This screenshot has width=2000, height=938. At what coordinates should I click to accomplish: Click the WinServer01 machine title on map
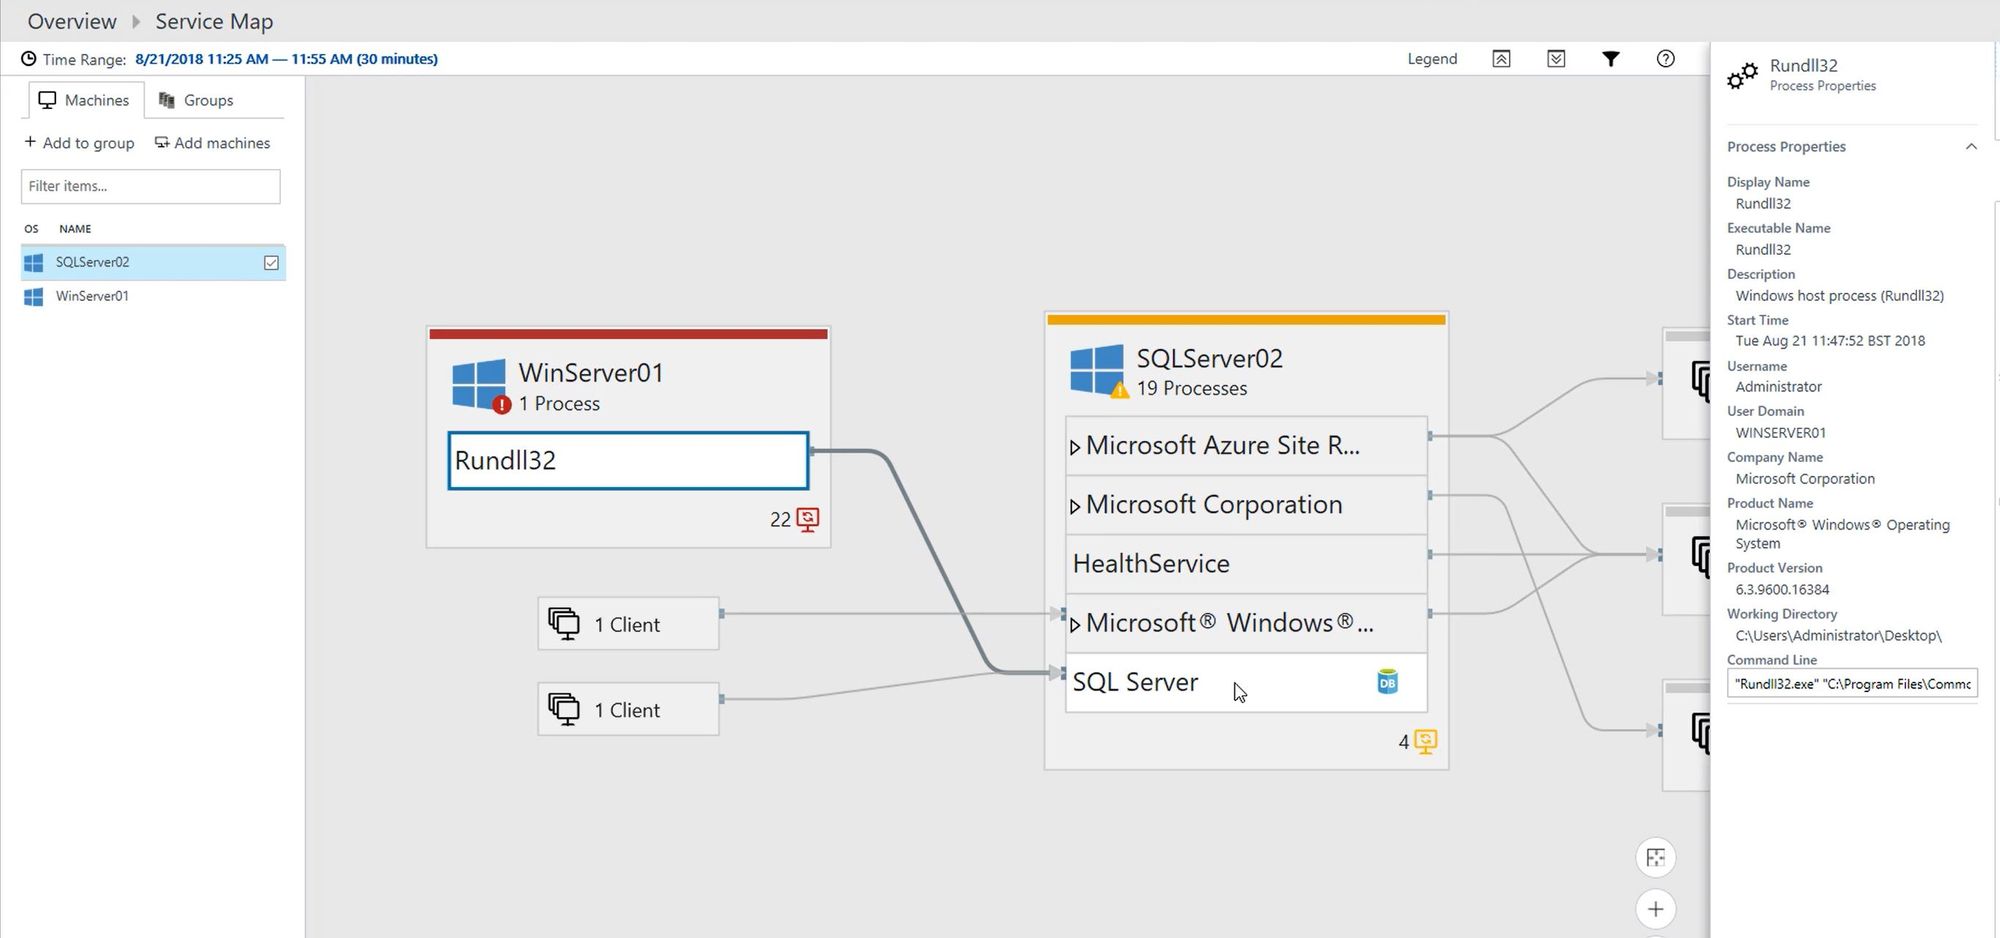pyautogui.click(x=591, y=373)
